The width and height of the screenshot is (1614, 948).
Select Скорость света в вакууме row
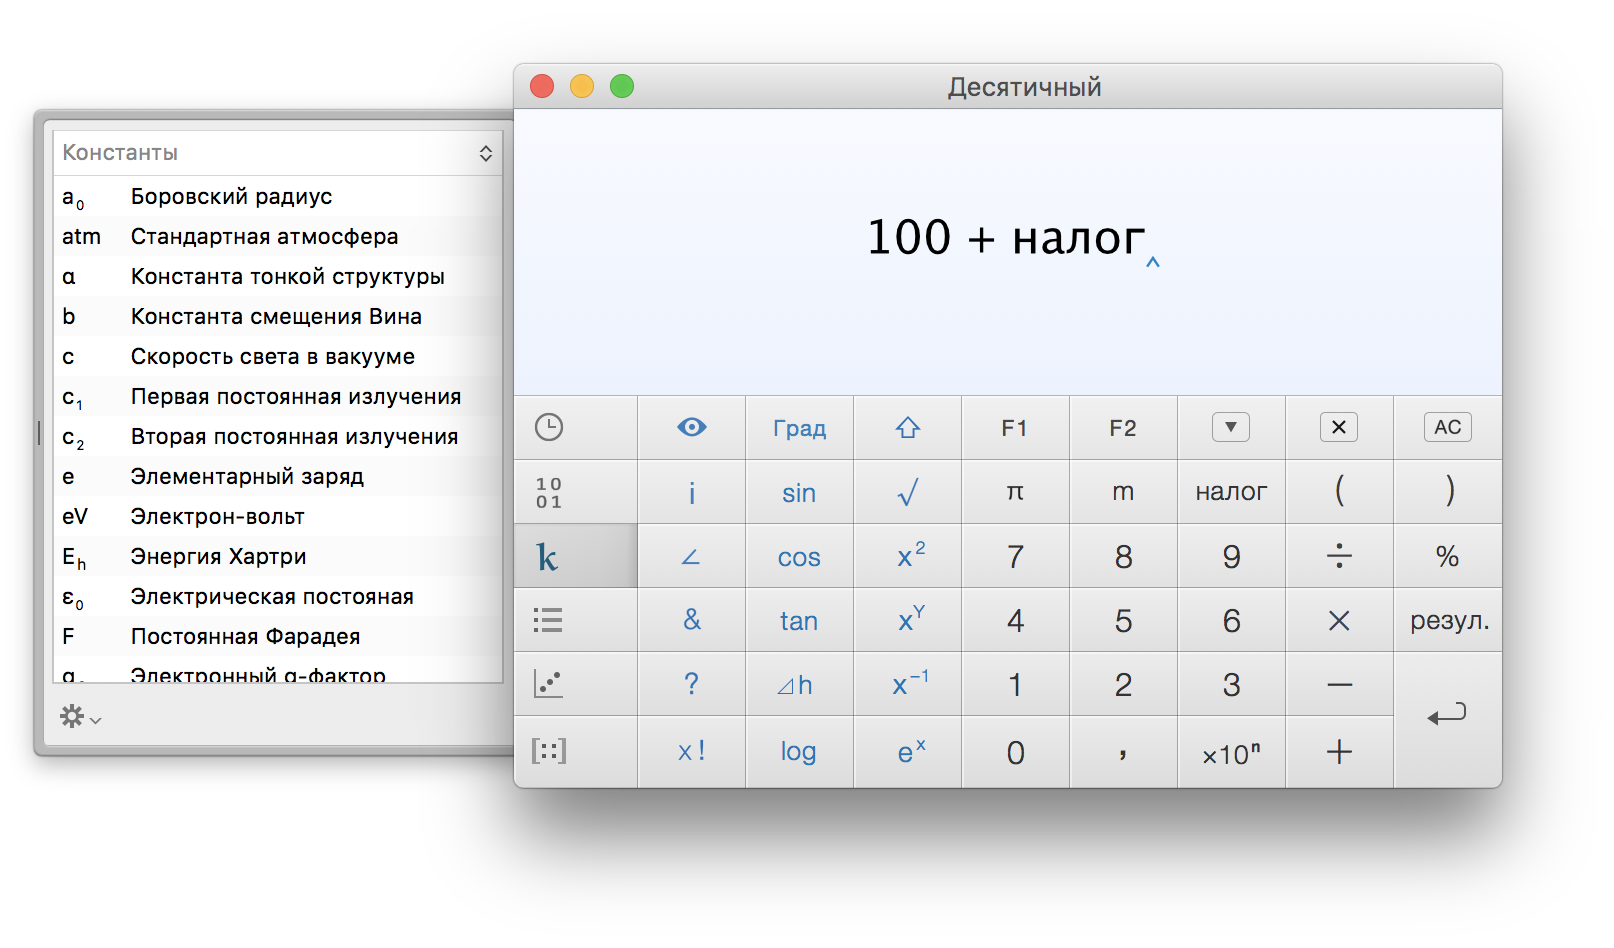tap(278, 357)
